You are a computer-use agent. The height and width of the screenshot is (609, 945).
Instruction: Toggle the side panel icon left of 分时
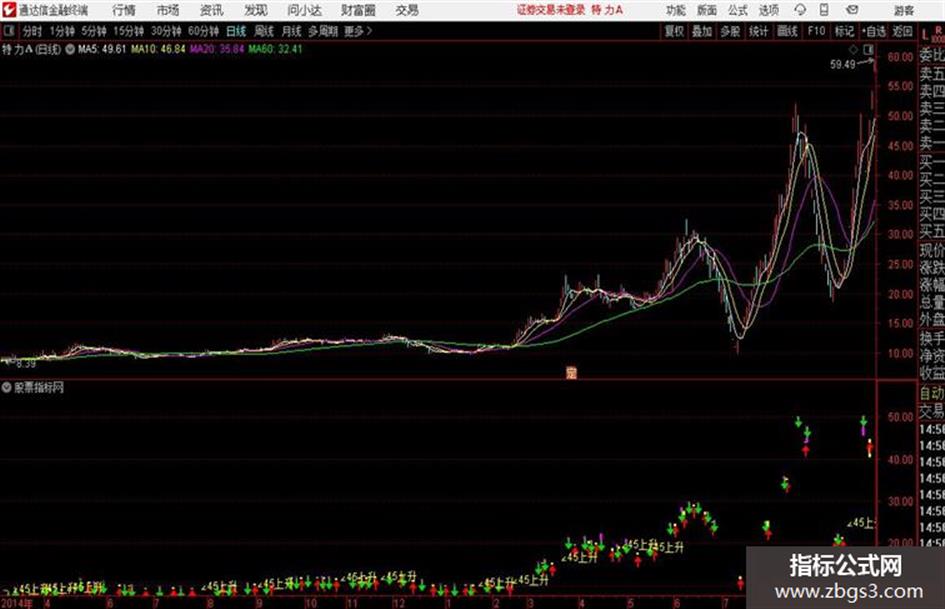(x=9, y=31)
